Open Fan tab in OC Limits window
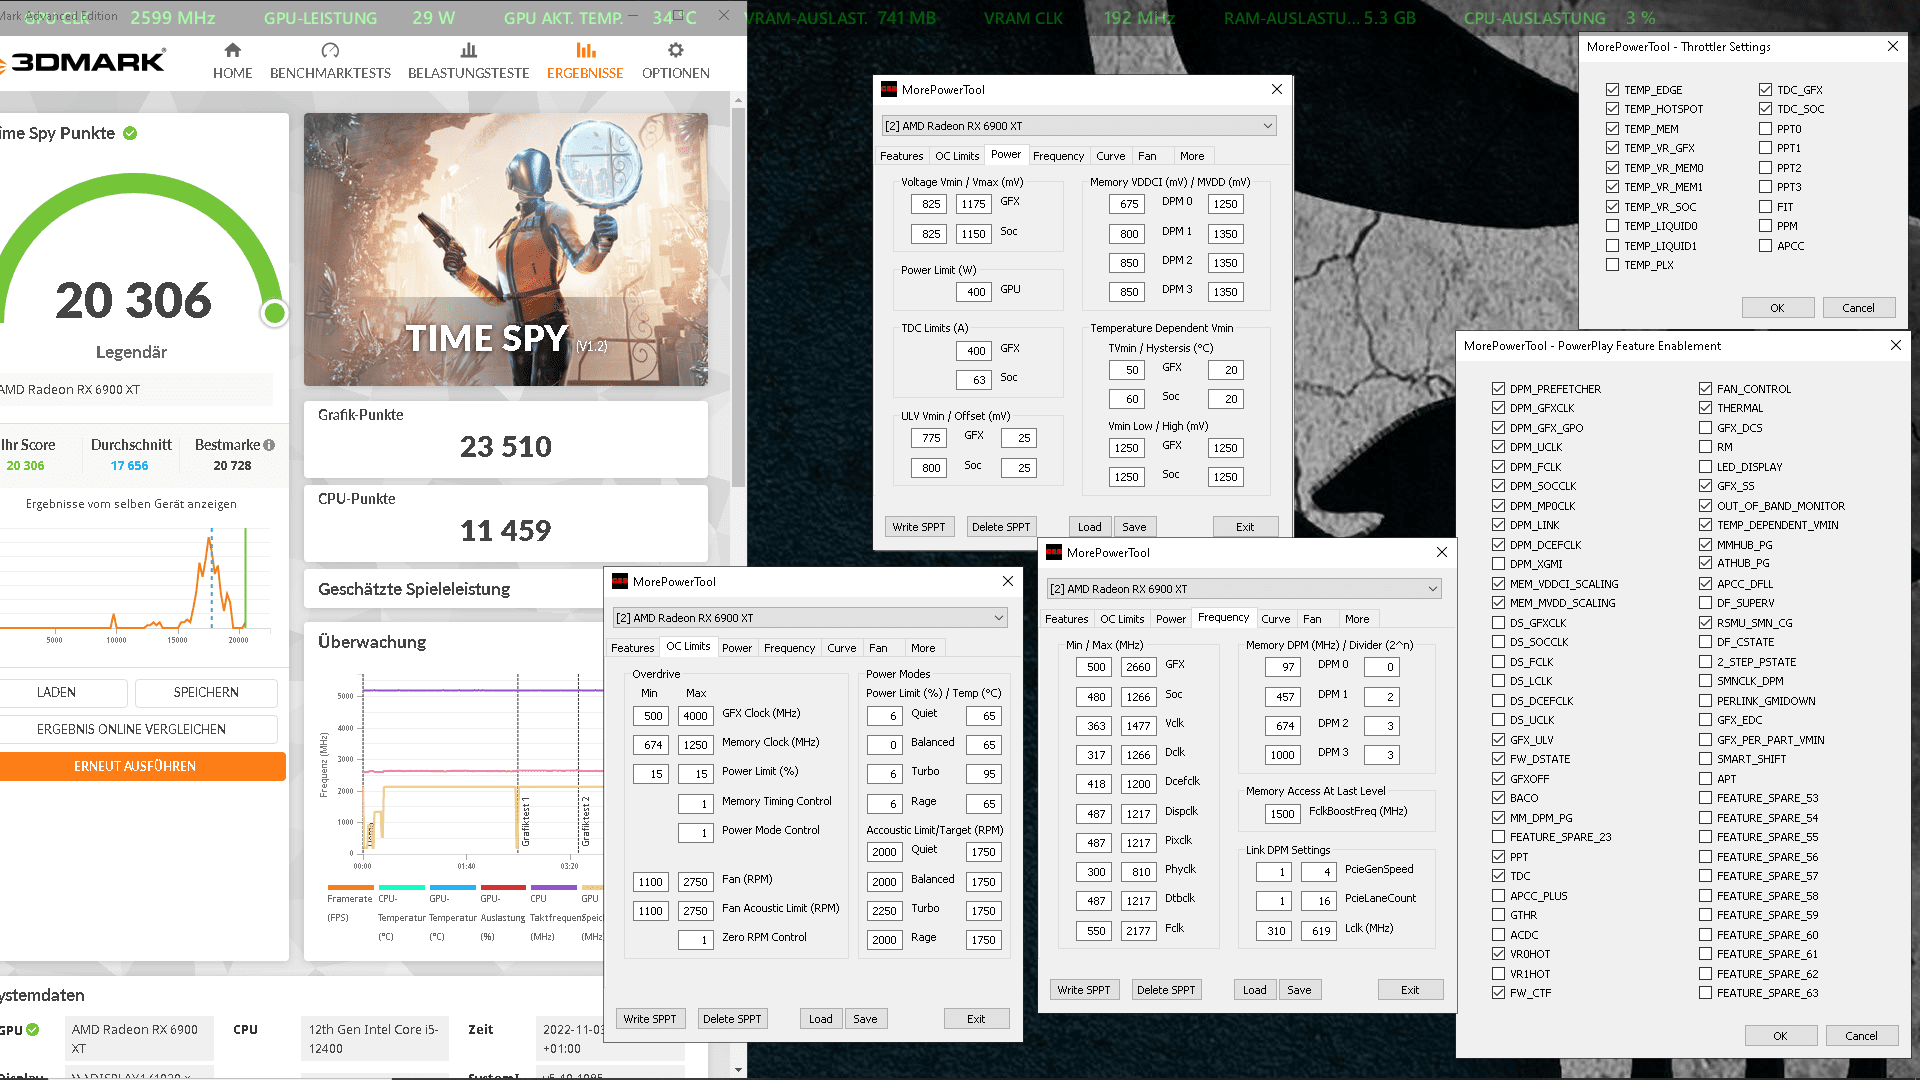The height and width of the screenshot is (1080, 1920). [878, 648]
